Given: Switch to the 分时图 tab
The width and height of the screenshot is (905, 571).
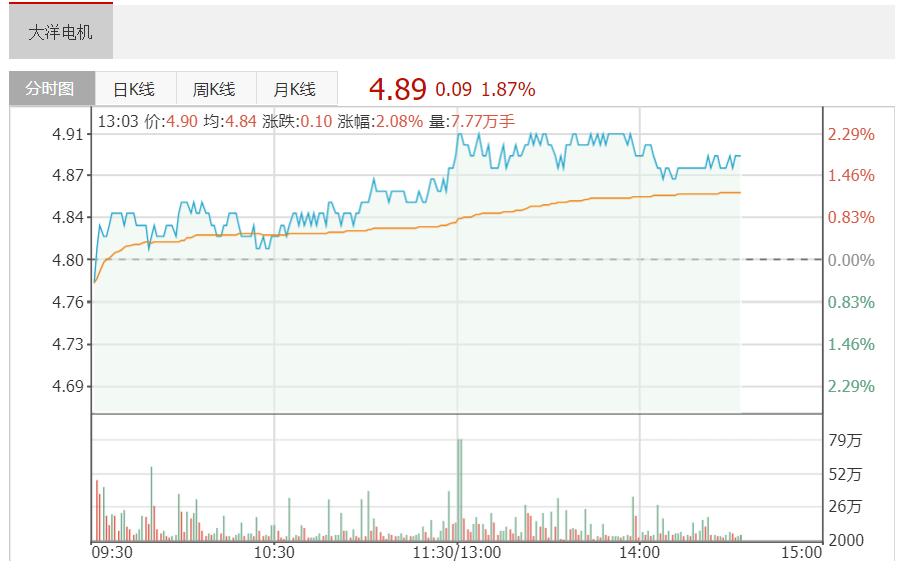Looking at the screenshot, I should [52, 88].
